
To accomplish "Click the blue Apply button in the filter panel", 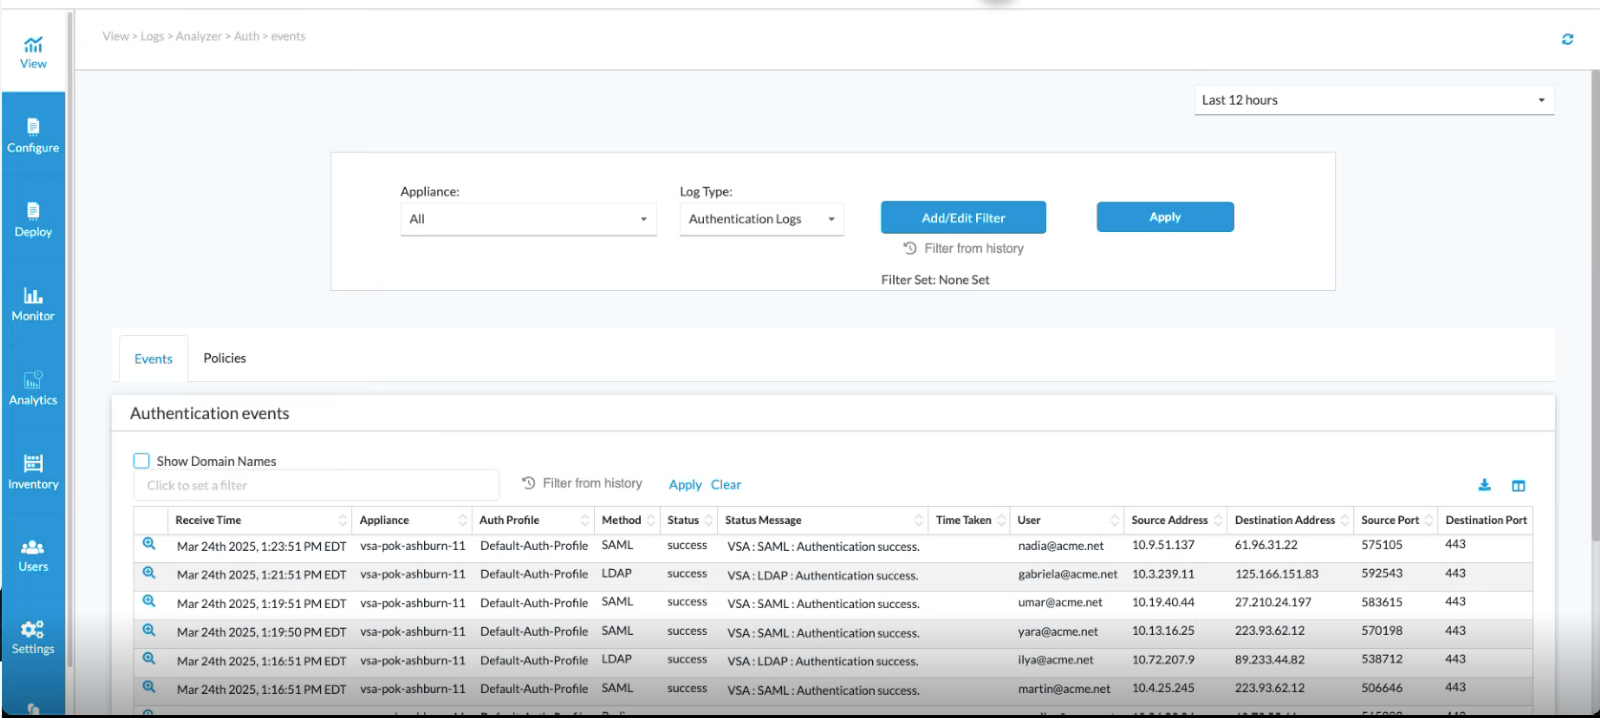I will [x=1165, y=217].
